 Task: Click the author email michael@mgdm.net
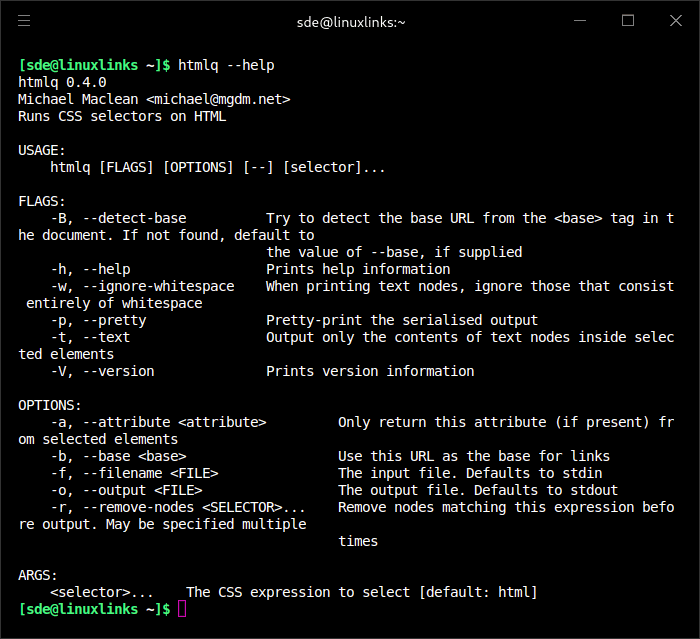point(218,99)
